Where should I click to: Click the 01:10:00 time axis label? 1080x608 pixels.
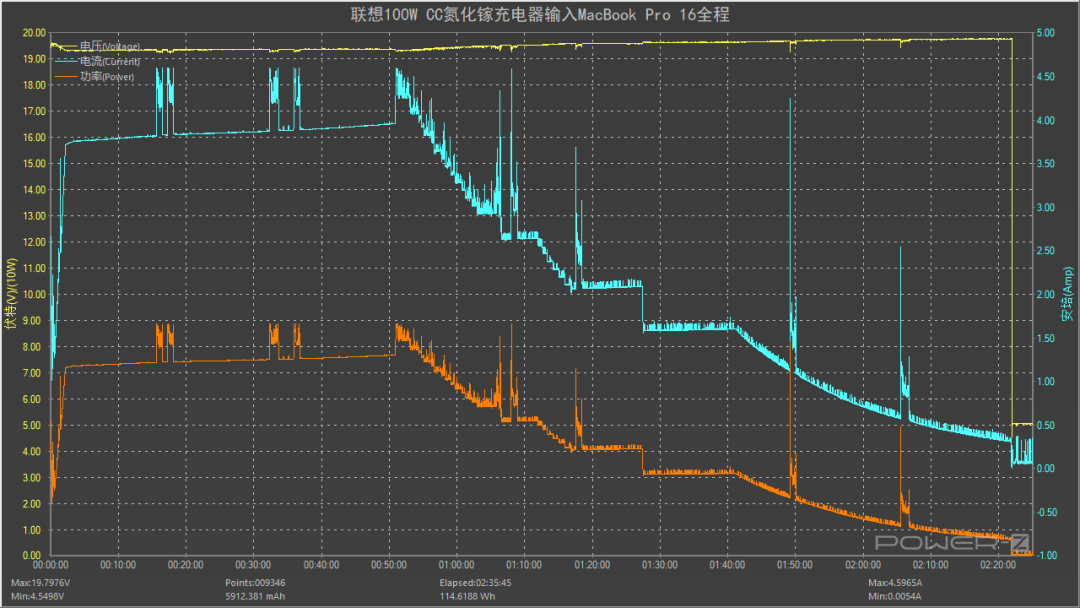point(524,565)
